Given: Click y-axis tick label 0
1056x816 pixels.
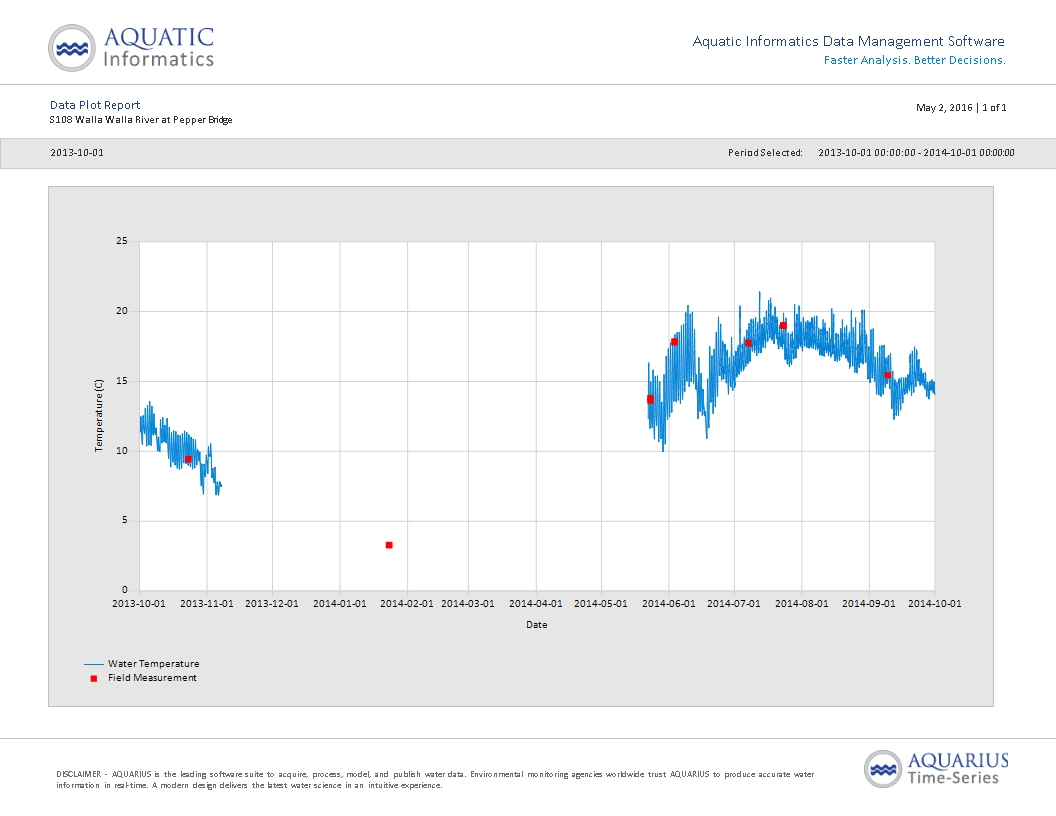Looking at the screenshot, I should click(125, 590).
